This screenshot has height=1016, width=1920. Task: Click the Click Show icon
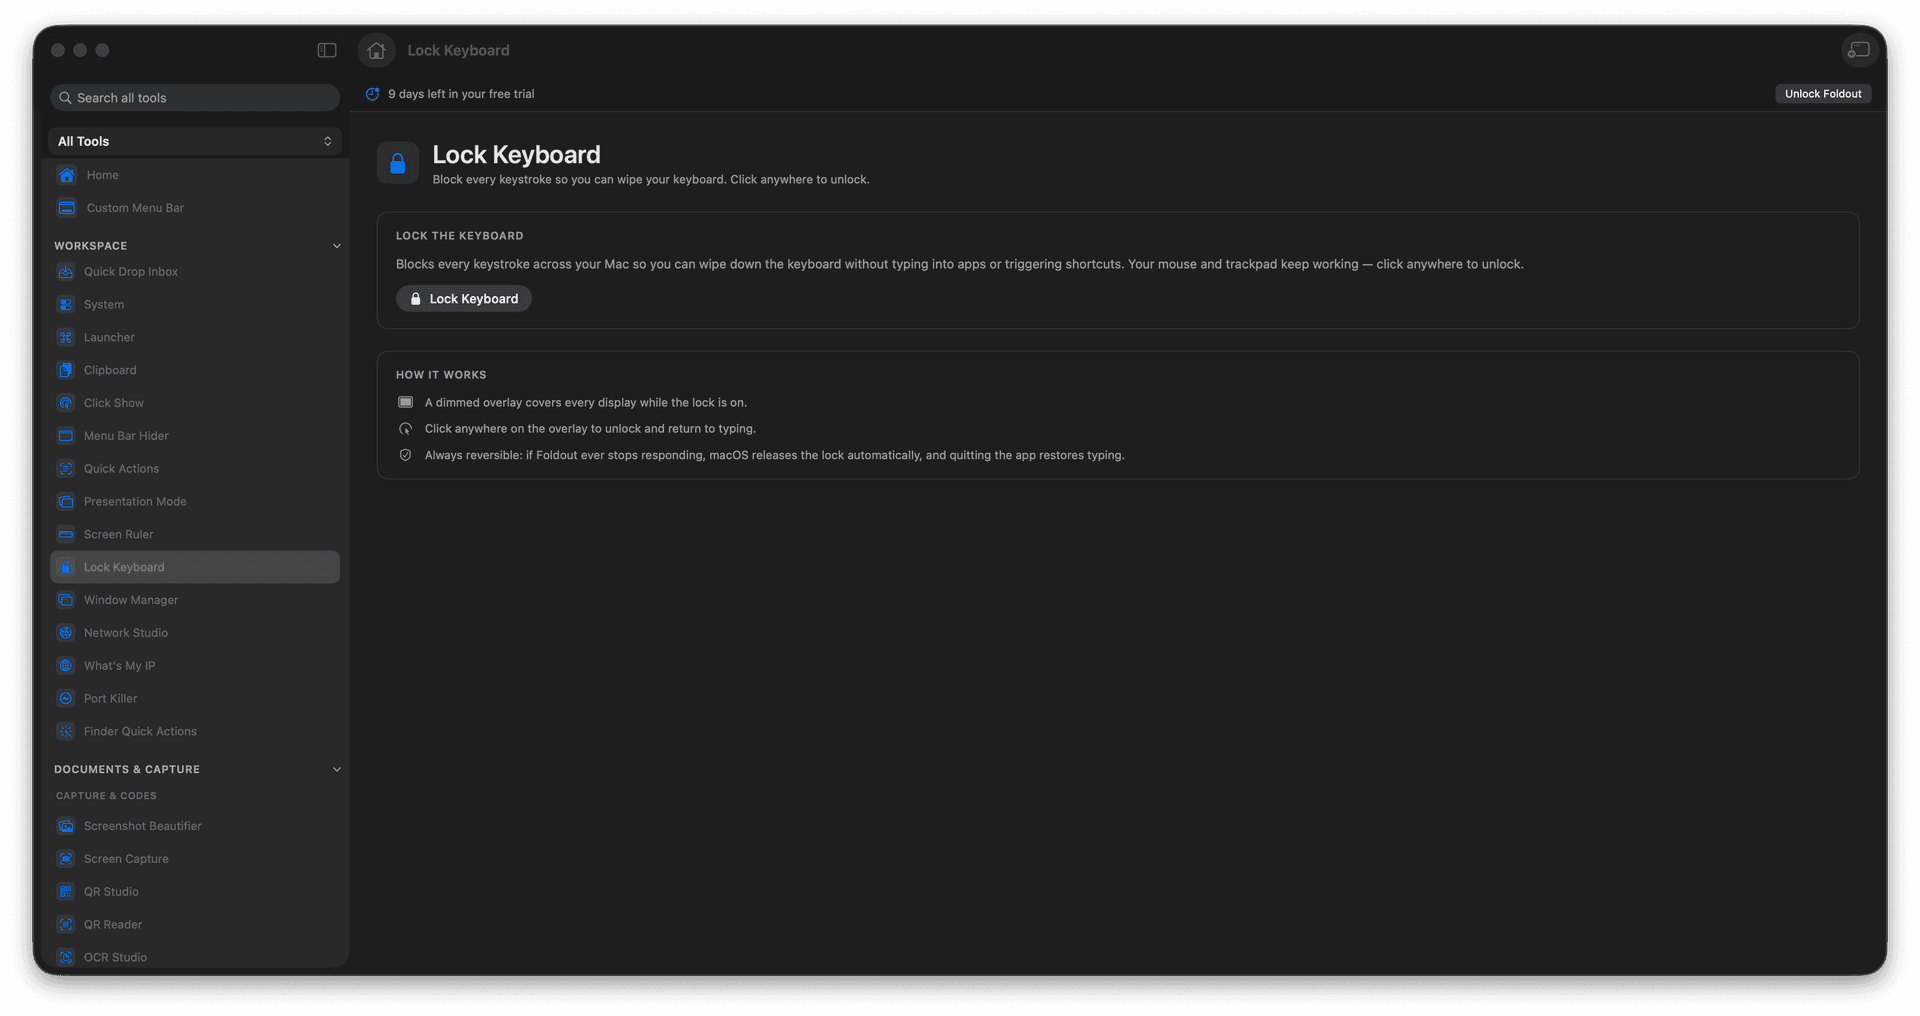point(66,403)
